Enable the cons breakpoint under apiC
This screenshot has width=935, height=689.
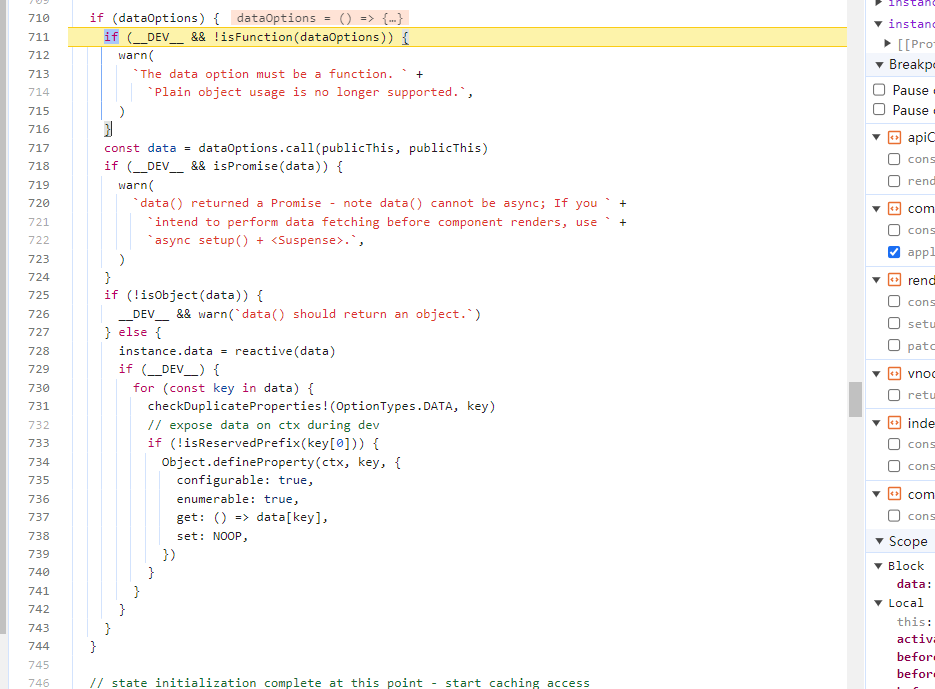894,159
